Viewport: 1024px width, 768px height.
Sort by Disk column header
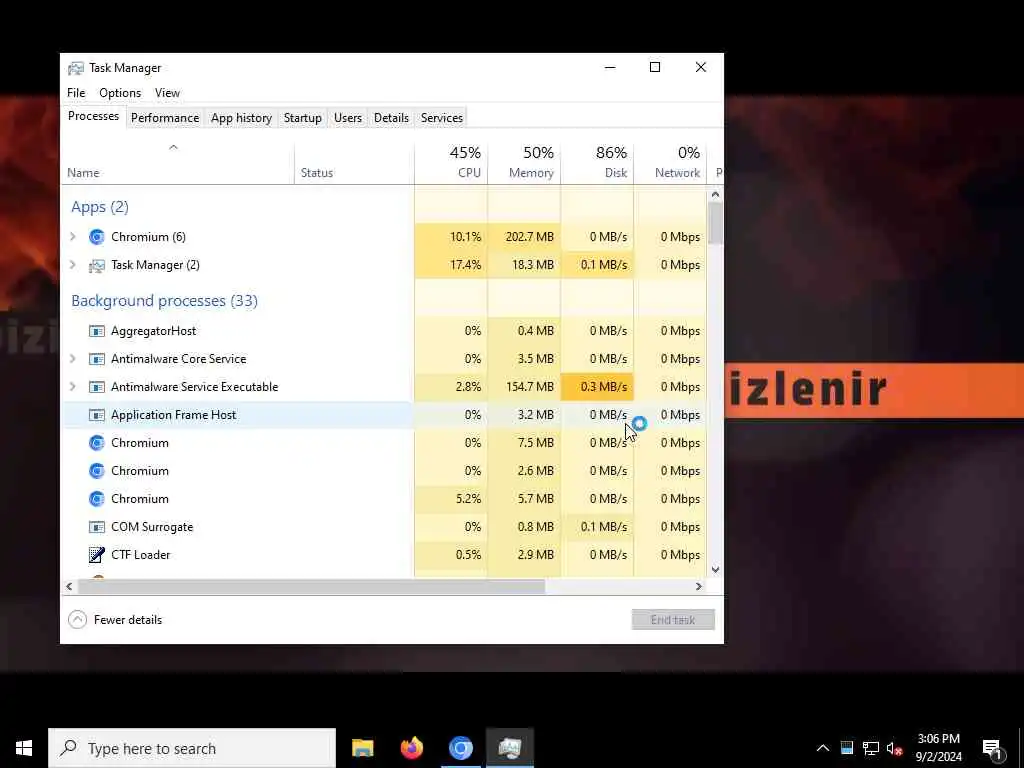(x=598, y=162)
